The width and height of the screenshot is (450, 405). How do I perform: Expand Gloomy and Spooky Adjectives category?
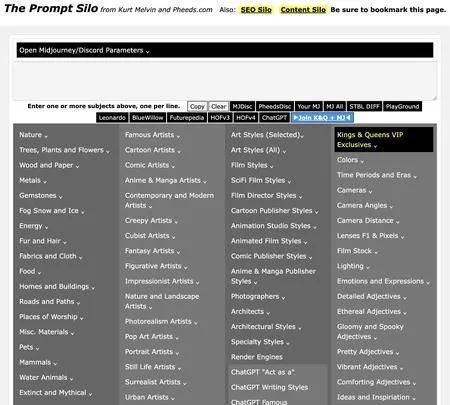tap(370, 332)
